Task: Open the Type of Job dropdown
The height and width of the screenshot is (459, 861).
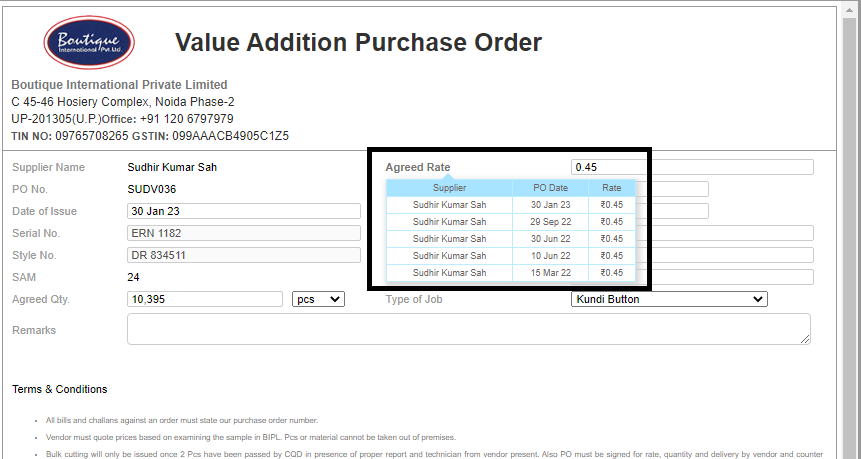Action: tap(669, 299)
